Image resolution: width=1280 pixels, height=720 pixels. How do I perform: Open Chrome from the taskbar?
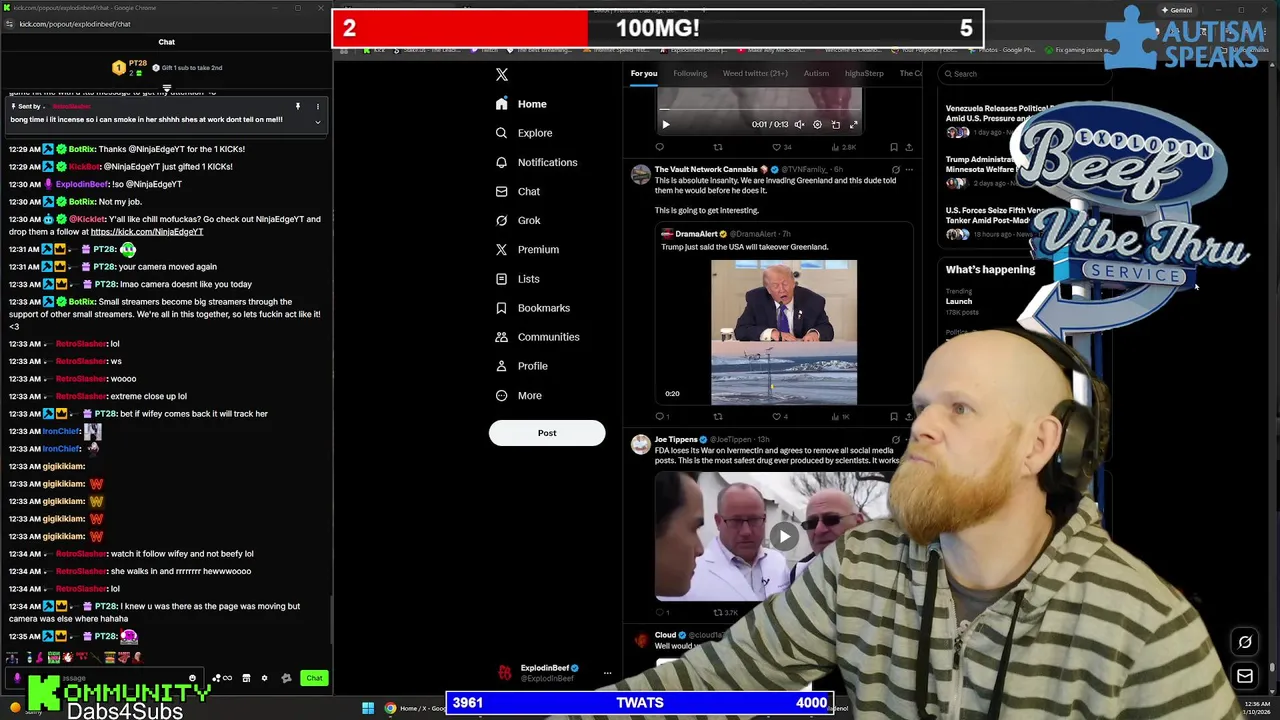pyautogui.click(x=390, y=708)
